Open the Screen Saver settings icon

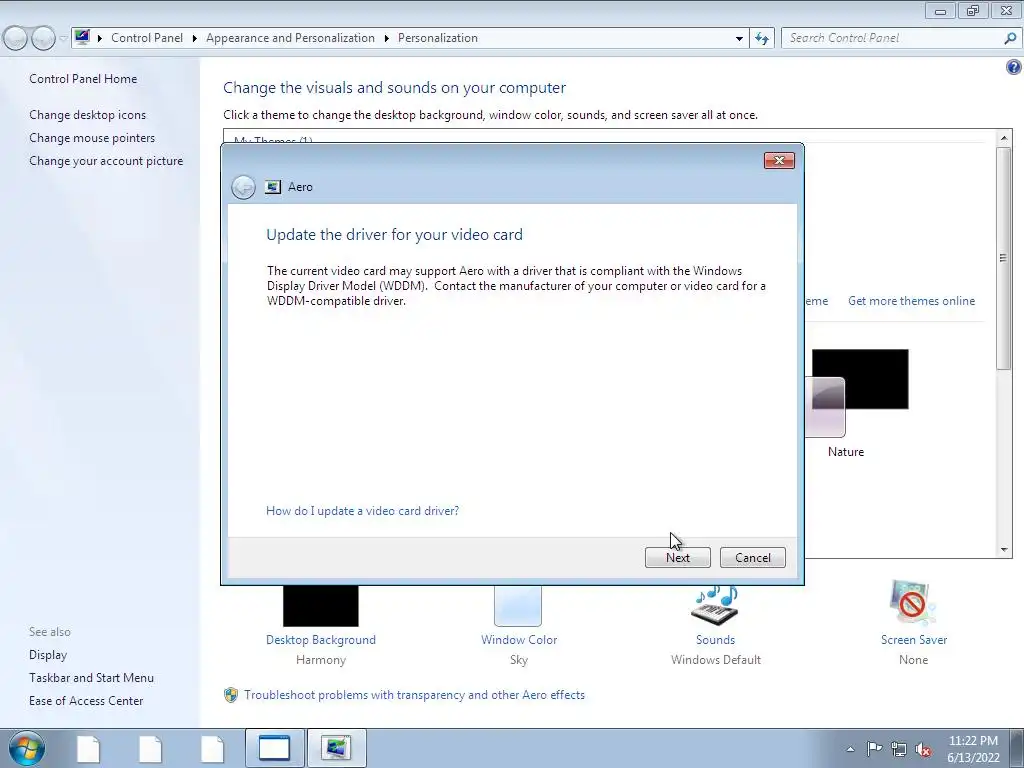pyautogui.click(x=913, y=602)
